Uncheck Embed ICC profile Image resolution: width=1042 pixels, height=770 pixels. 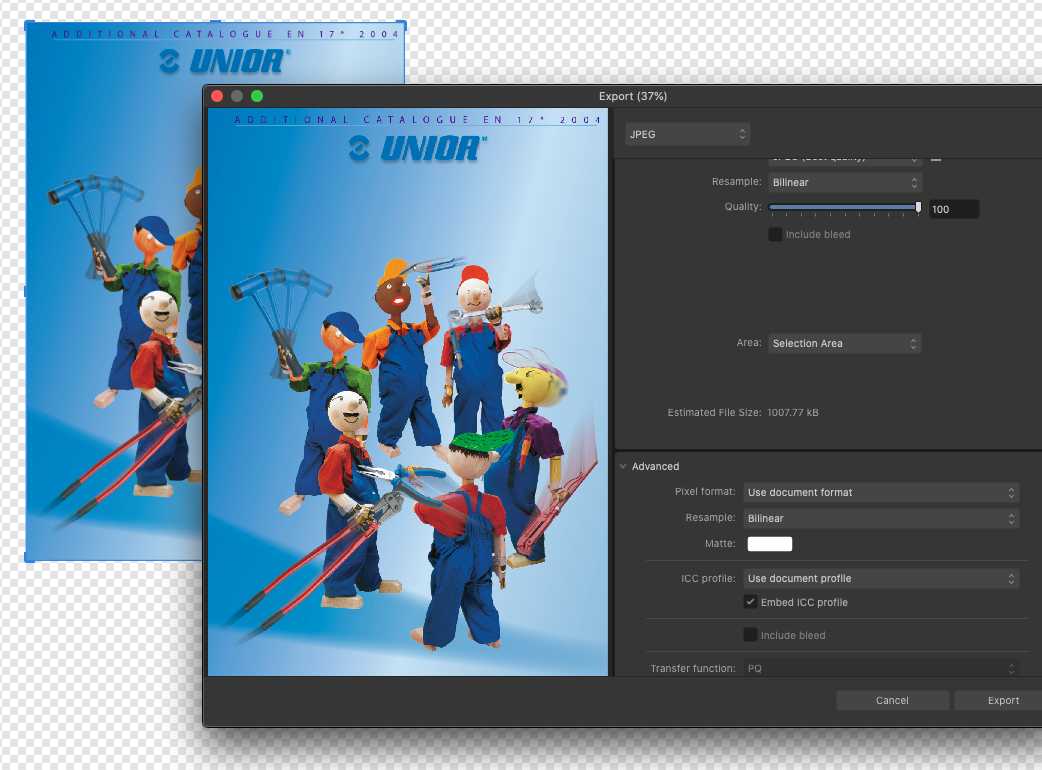coord(750,602)
